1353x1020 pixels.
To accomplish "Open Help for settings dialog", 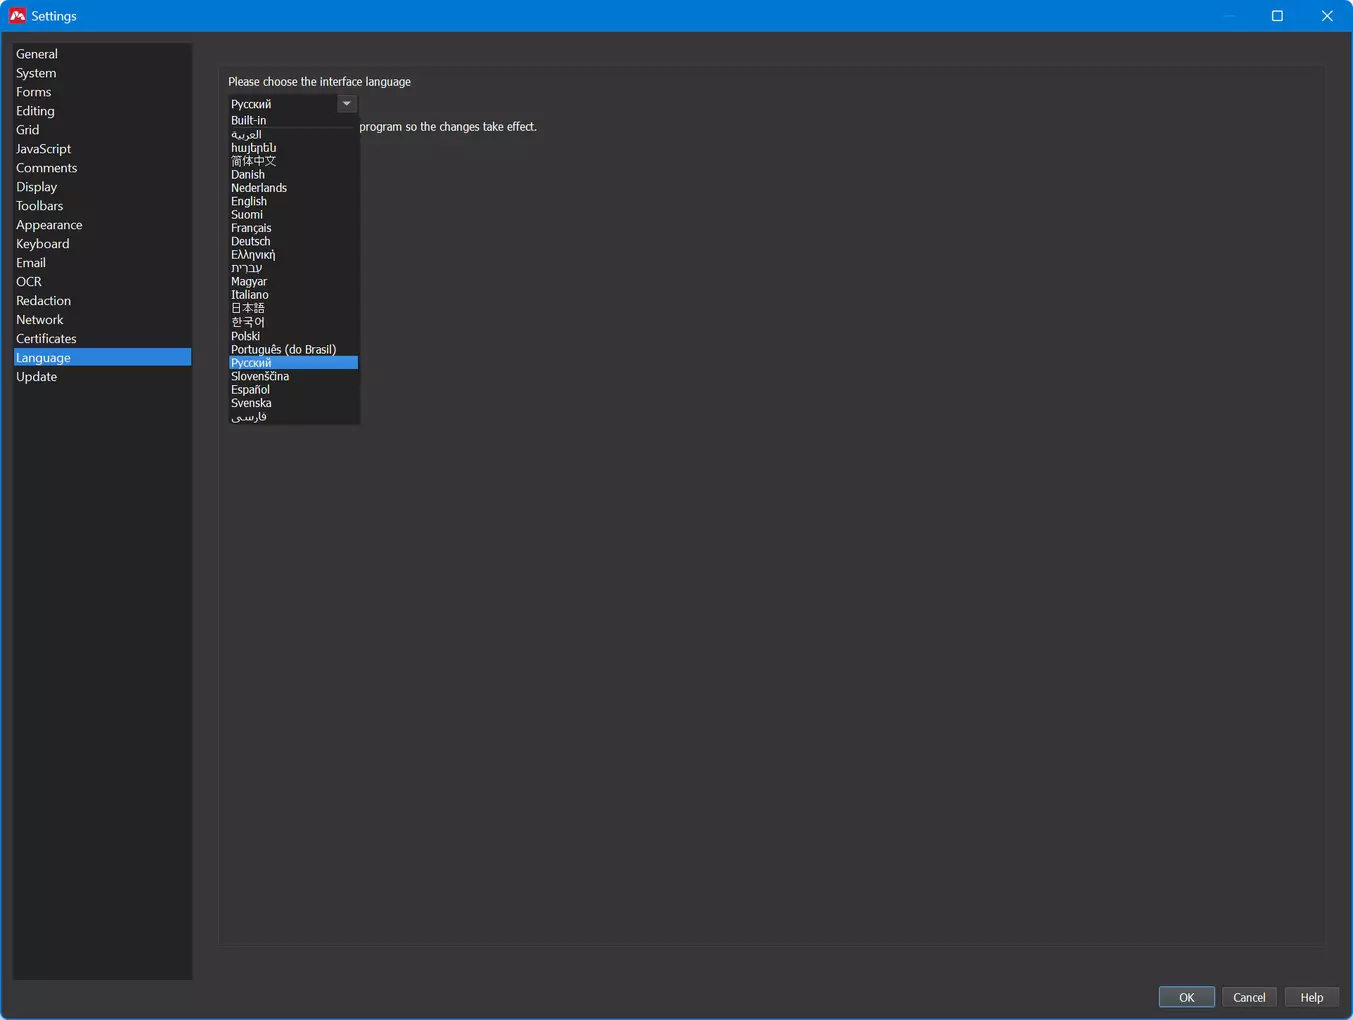I will coord(1311,997).
